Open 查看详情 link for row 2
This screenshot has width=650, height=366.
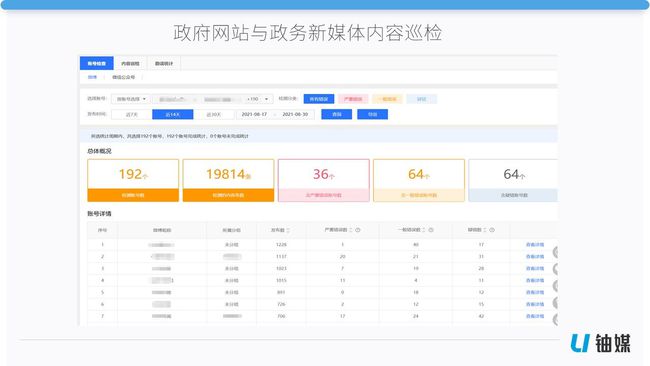click(535, 257)
